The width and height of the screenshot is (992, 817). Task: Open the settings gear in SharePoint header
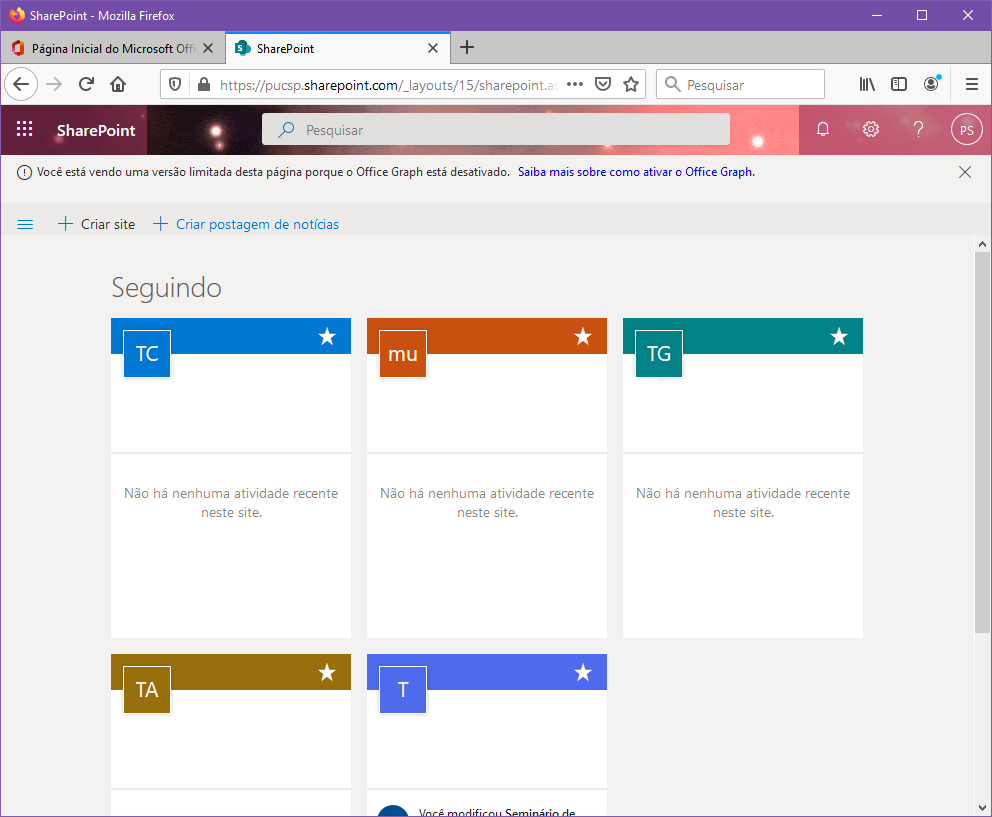point(871,129)
